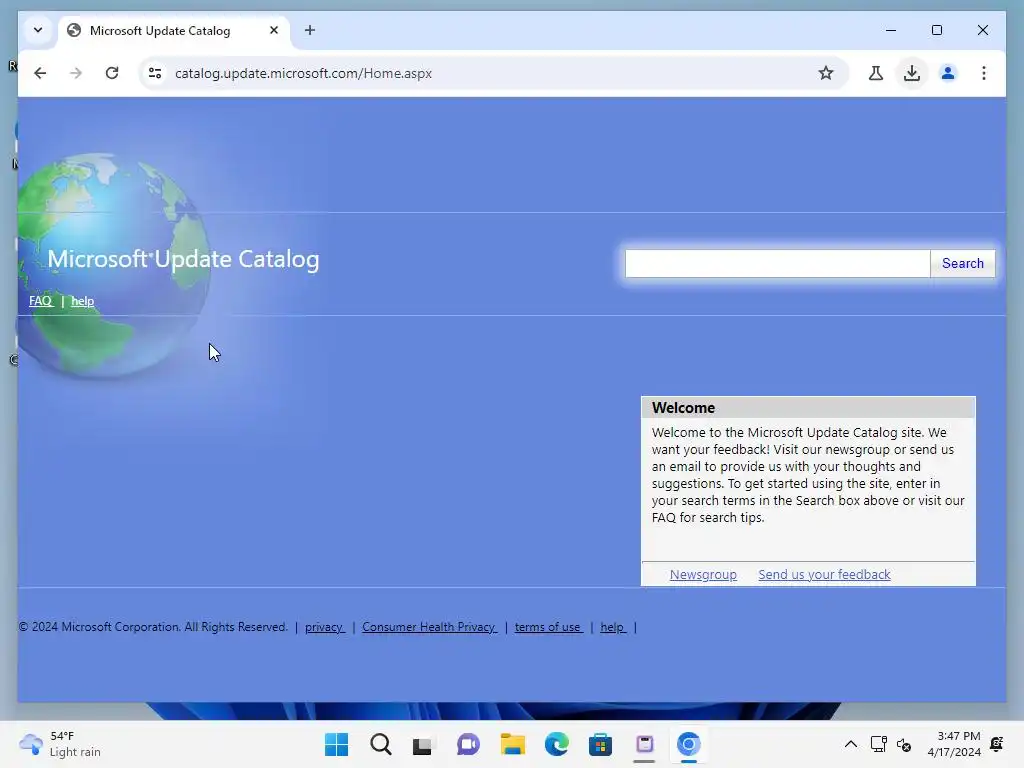Image resolution: width=1024 pixels, height=768 pixels.
Task: Open taskbar Search
Action: (x=381, y=744)
